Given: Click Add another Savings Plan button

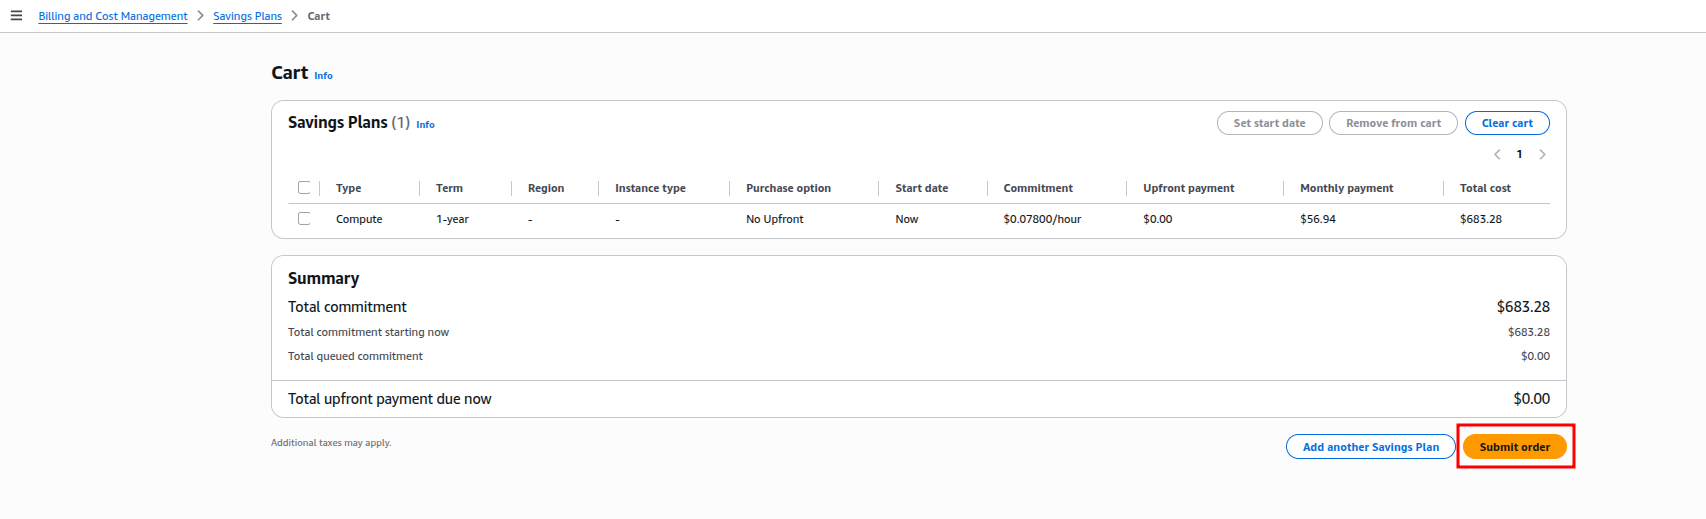Looking at the screenshot, I should point(1370,447).
